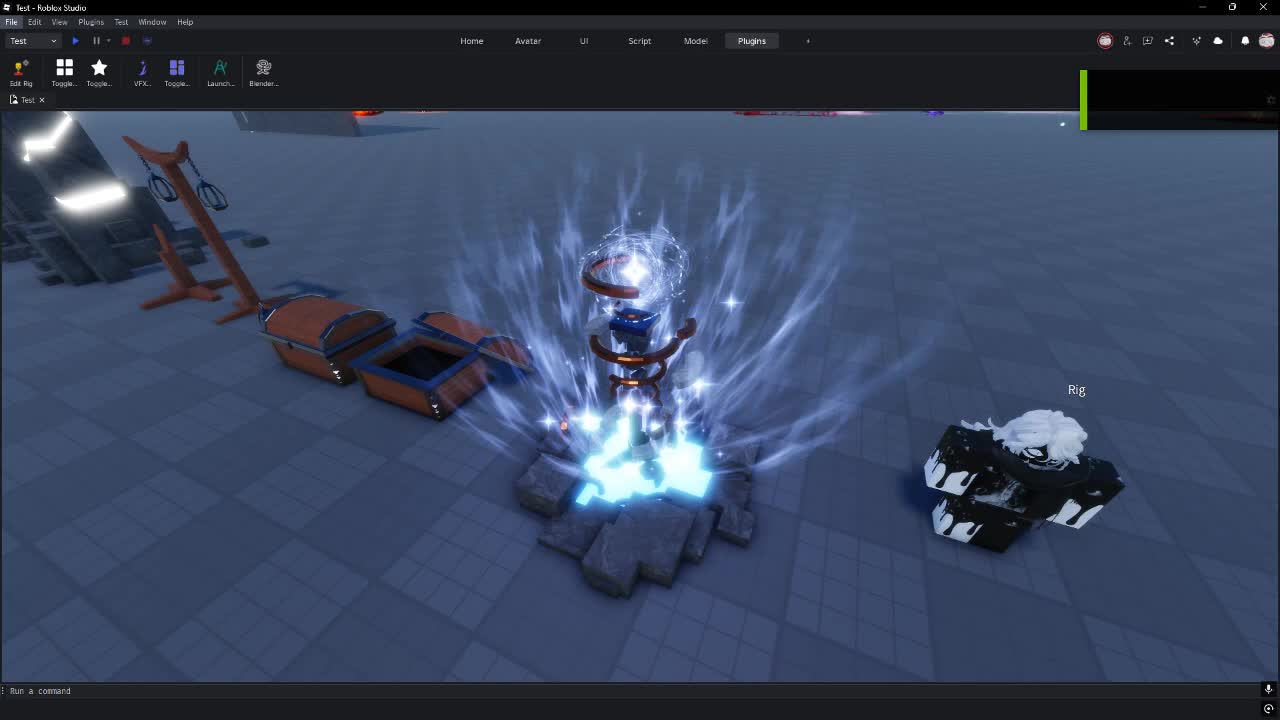Viewport: 1280px width, 720px height.
Task: Open the Edit Rig plugin
Action: [20, 73]
